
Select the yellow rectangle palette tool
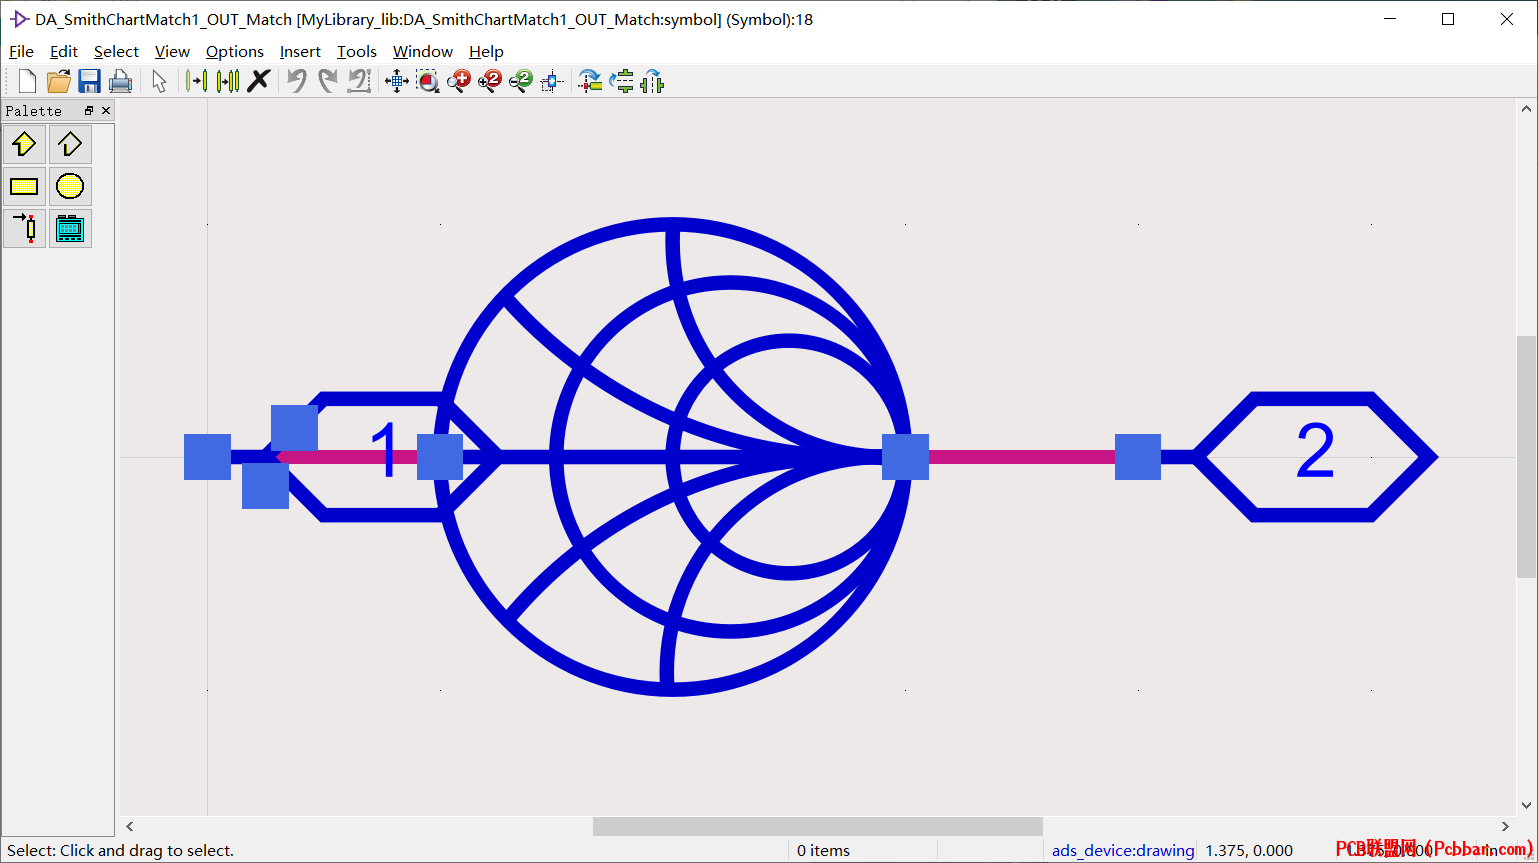[24, 187]
